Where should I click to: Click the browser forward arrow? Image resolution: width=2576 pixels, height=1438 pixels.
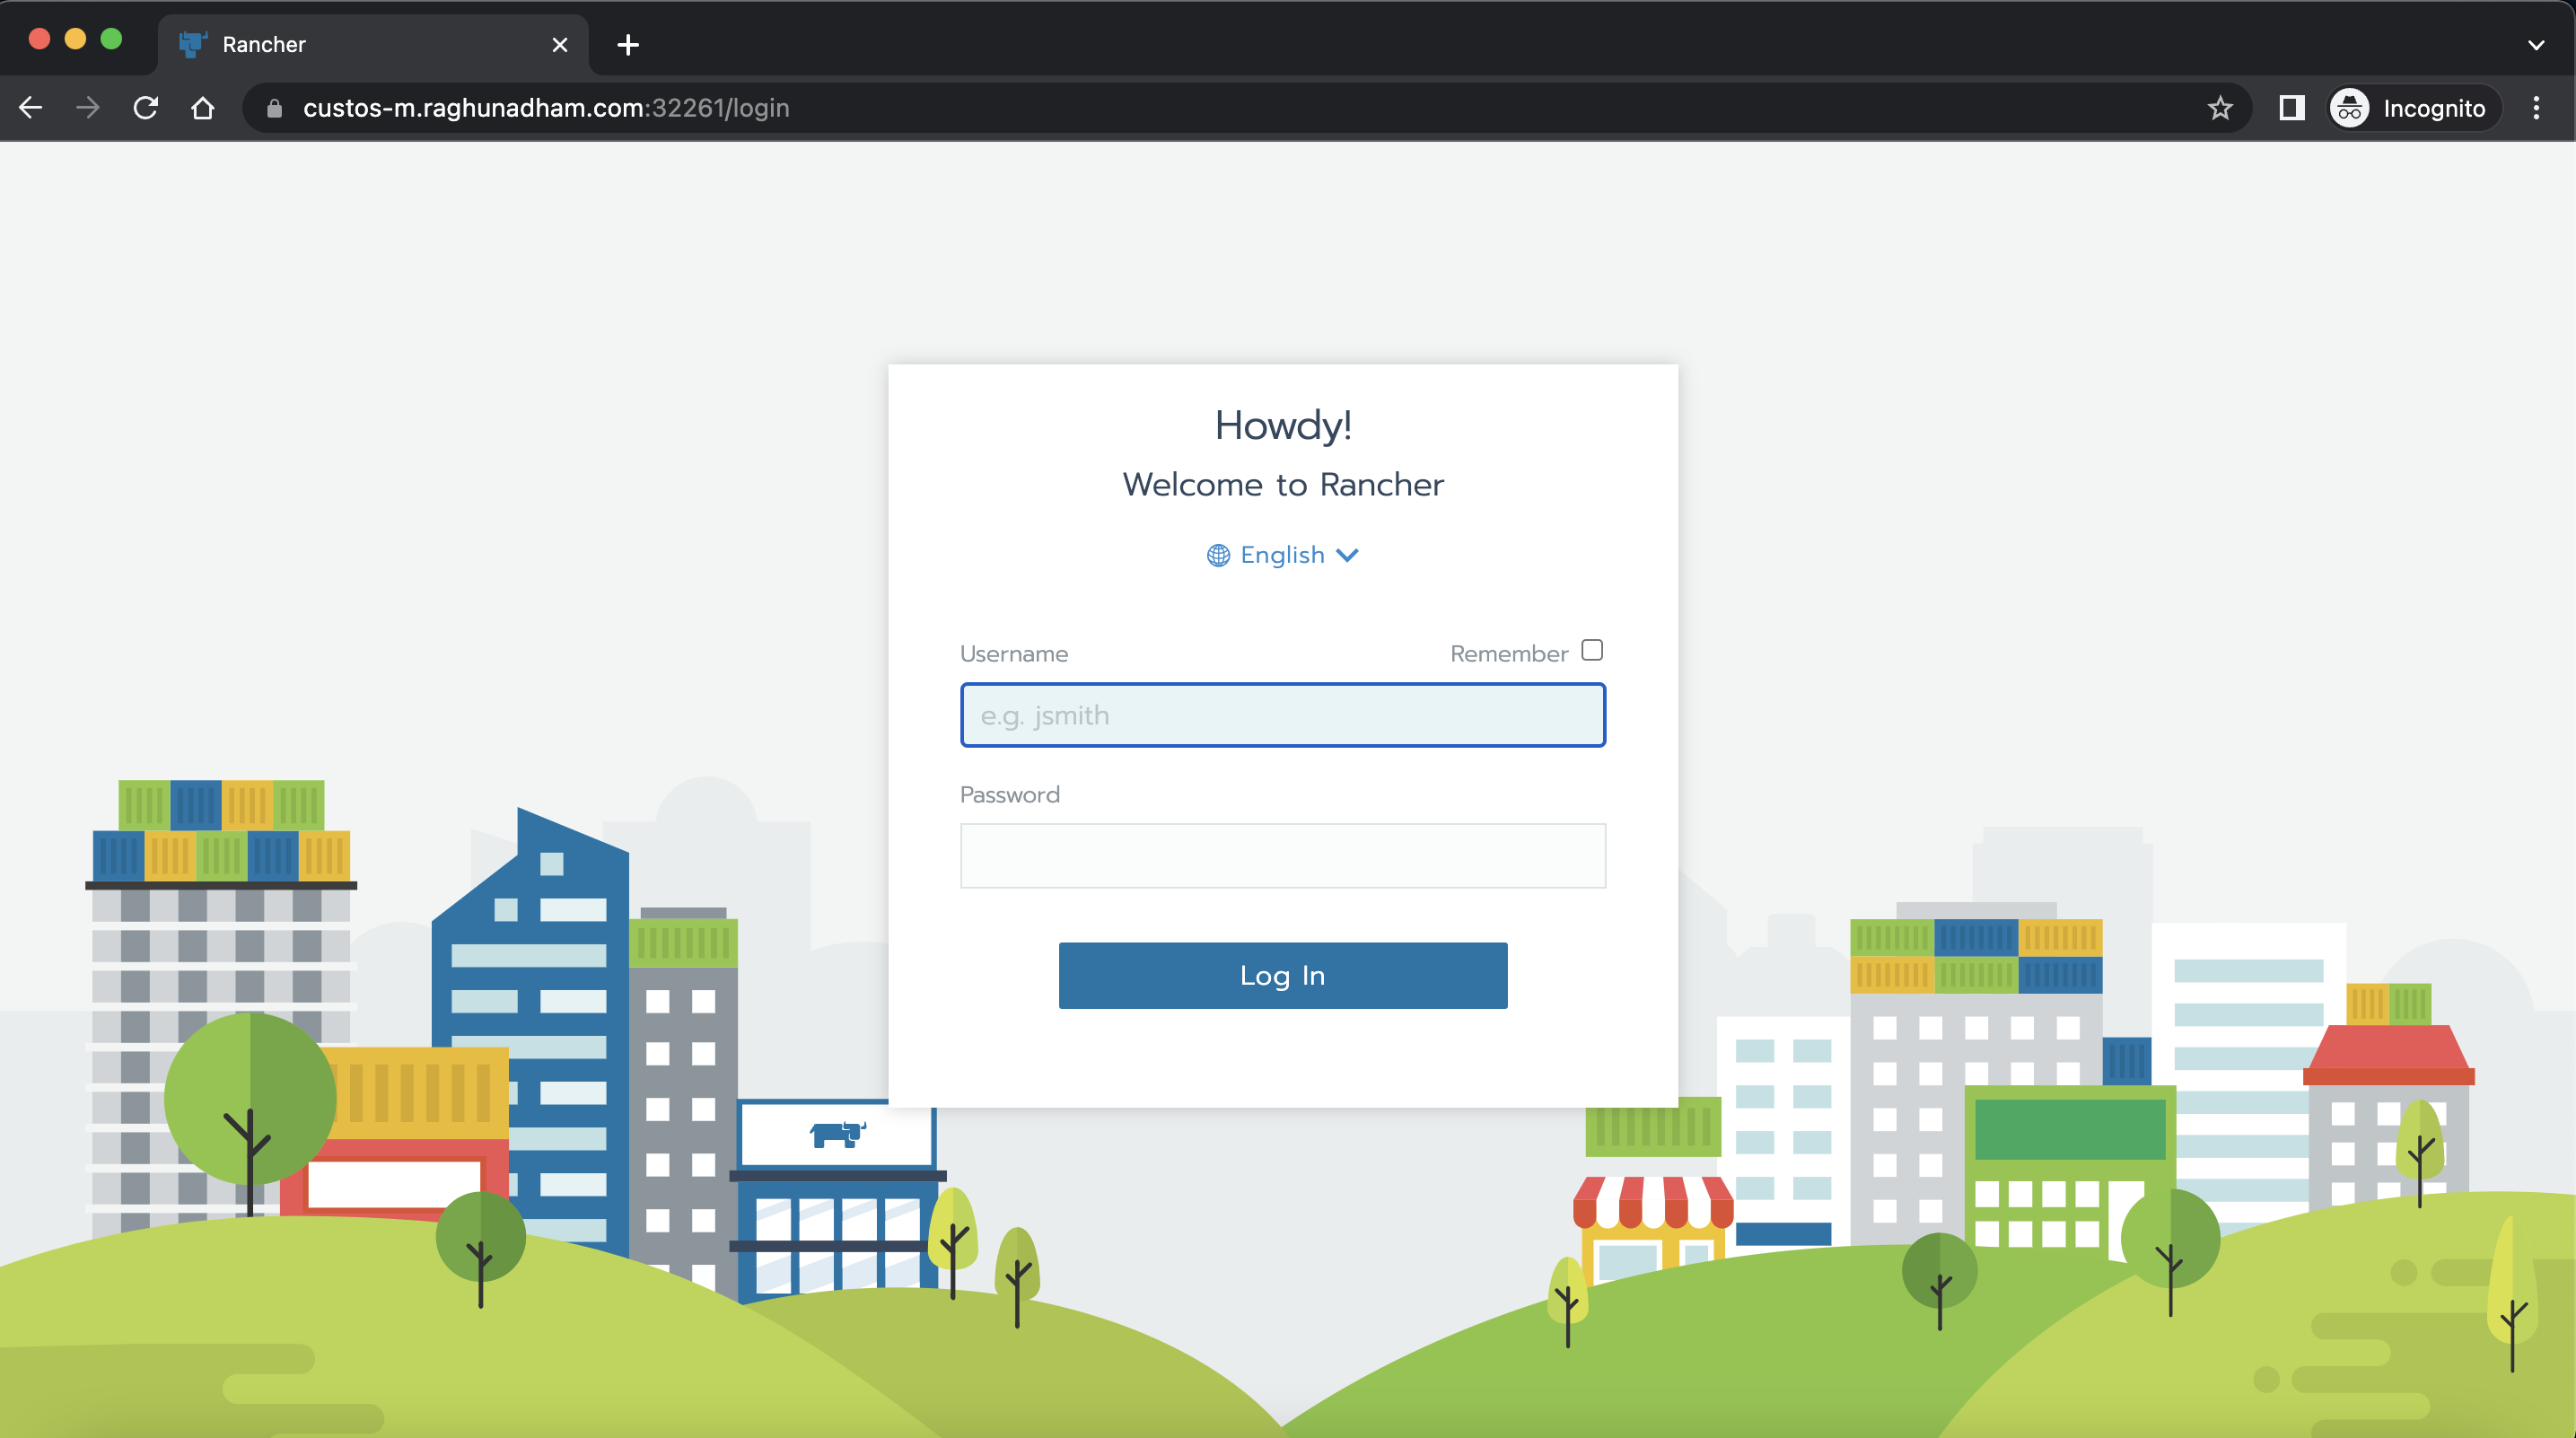(88, 108)
